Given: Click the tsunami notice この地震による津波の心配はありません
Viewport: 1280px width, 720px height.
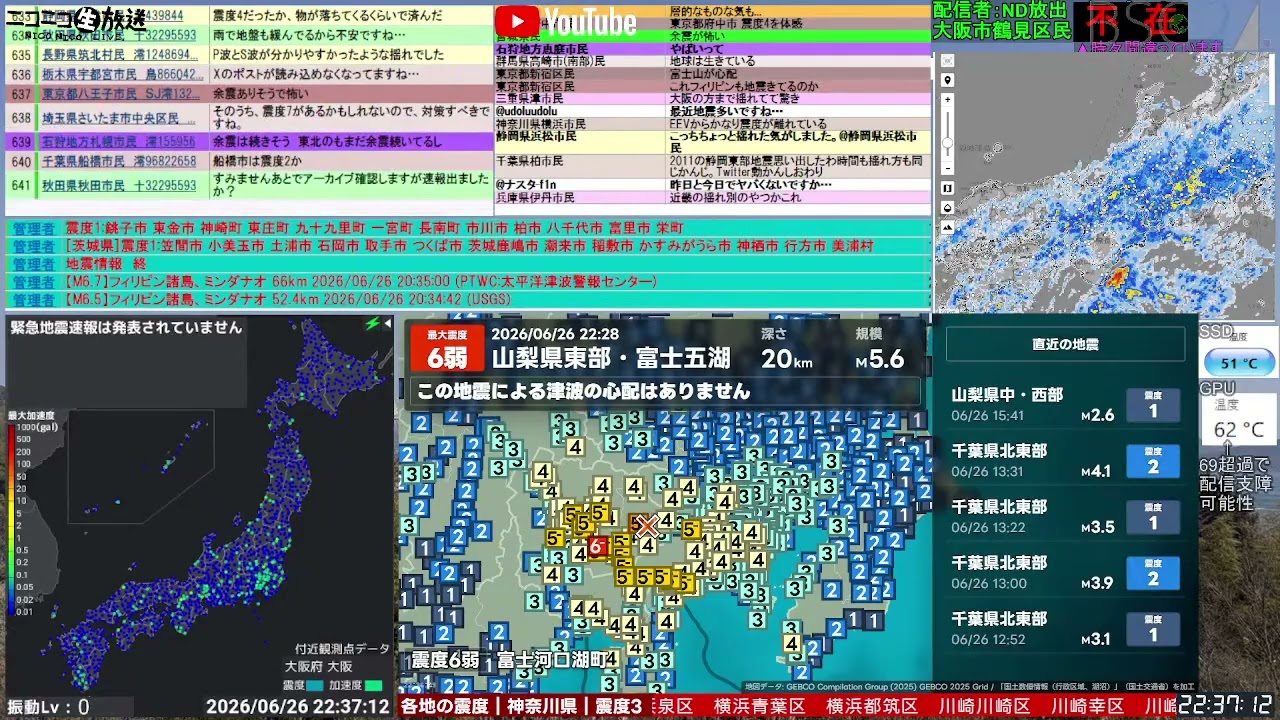Looking at the screenshot, I should coord(583,391).
